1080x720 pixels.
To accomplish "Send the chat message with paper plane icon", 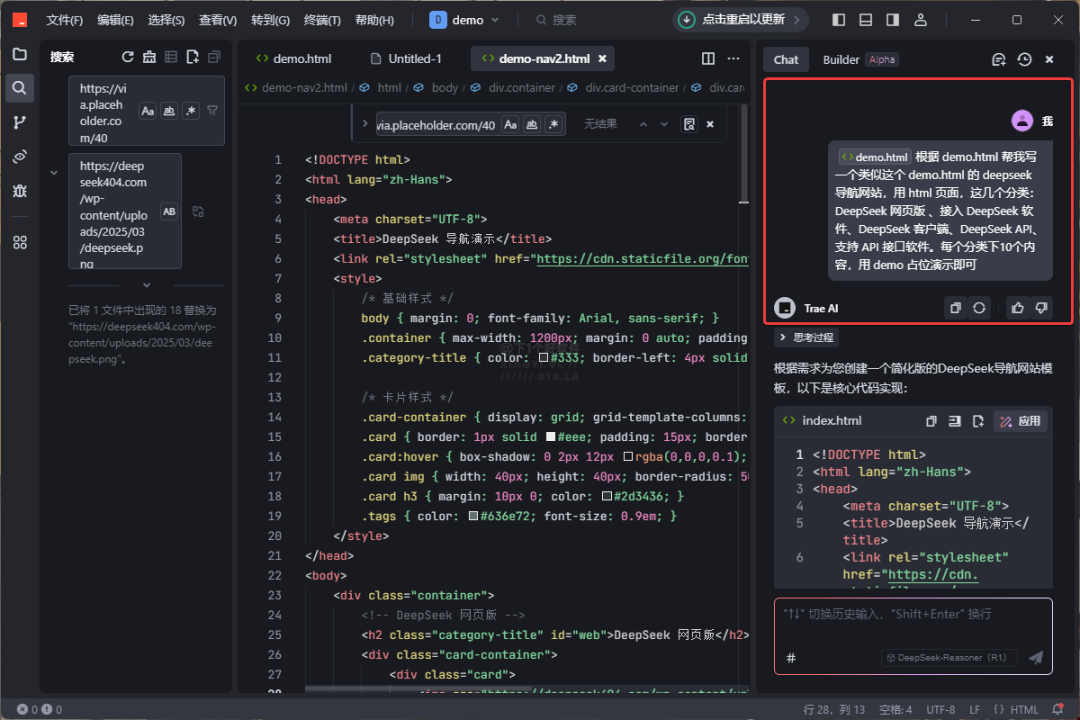I will (x=1035, y=657).
